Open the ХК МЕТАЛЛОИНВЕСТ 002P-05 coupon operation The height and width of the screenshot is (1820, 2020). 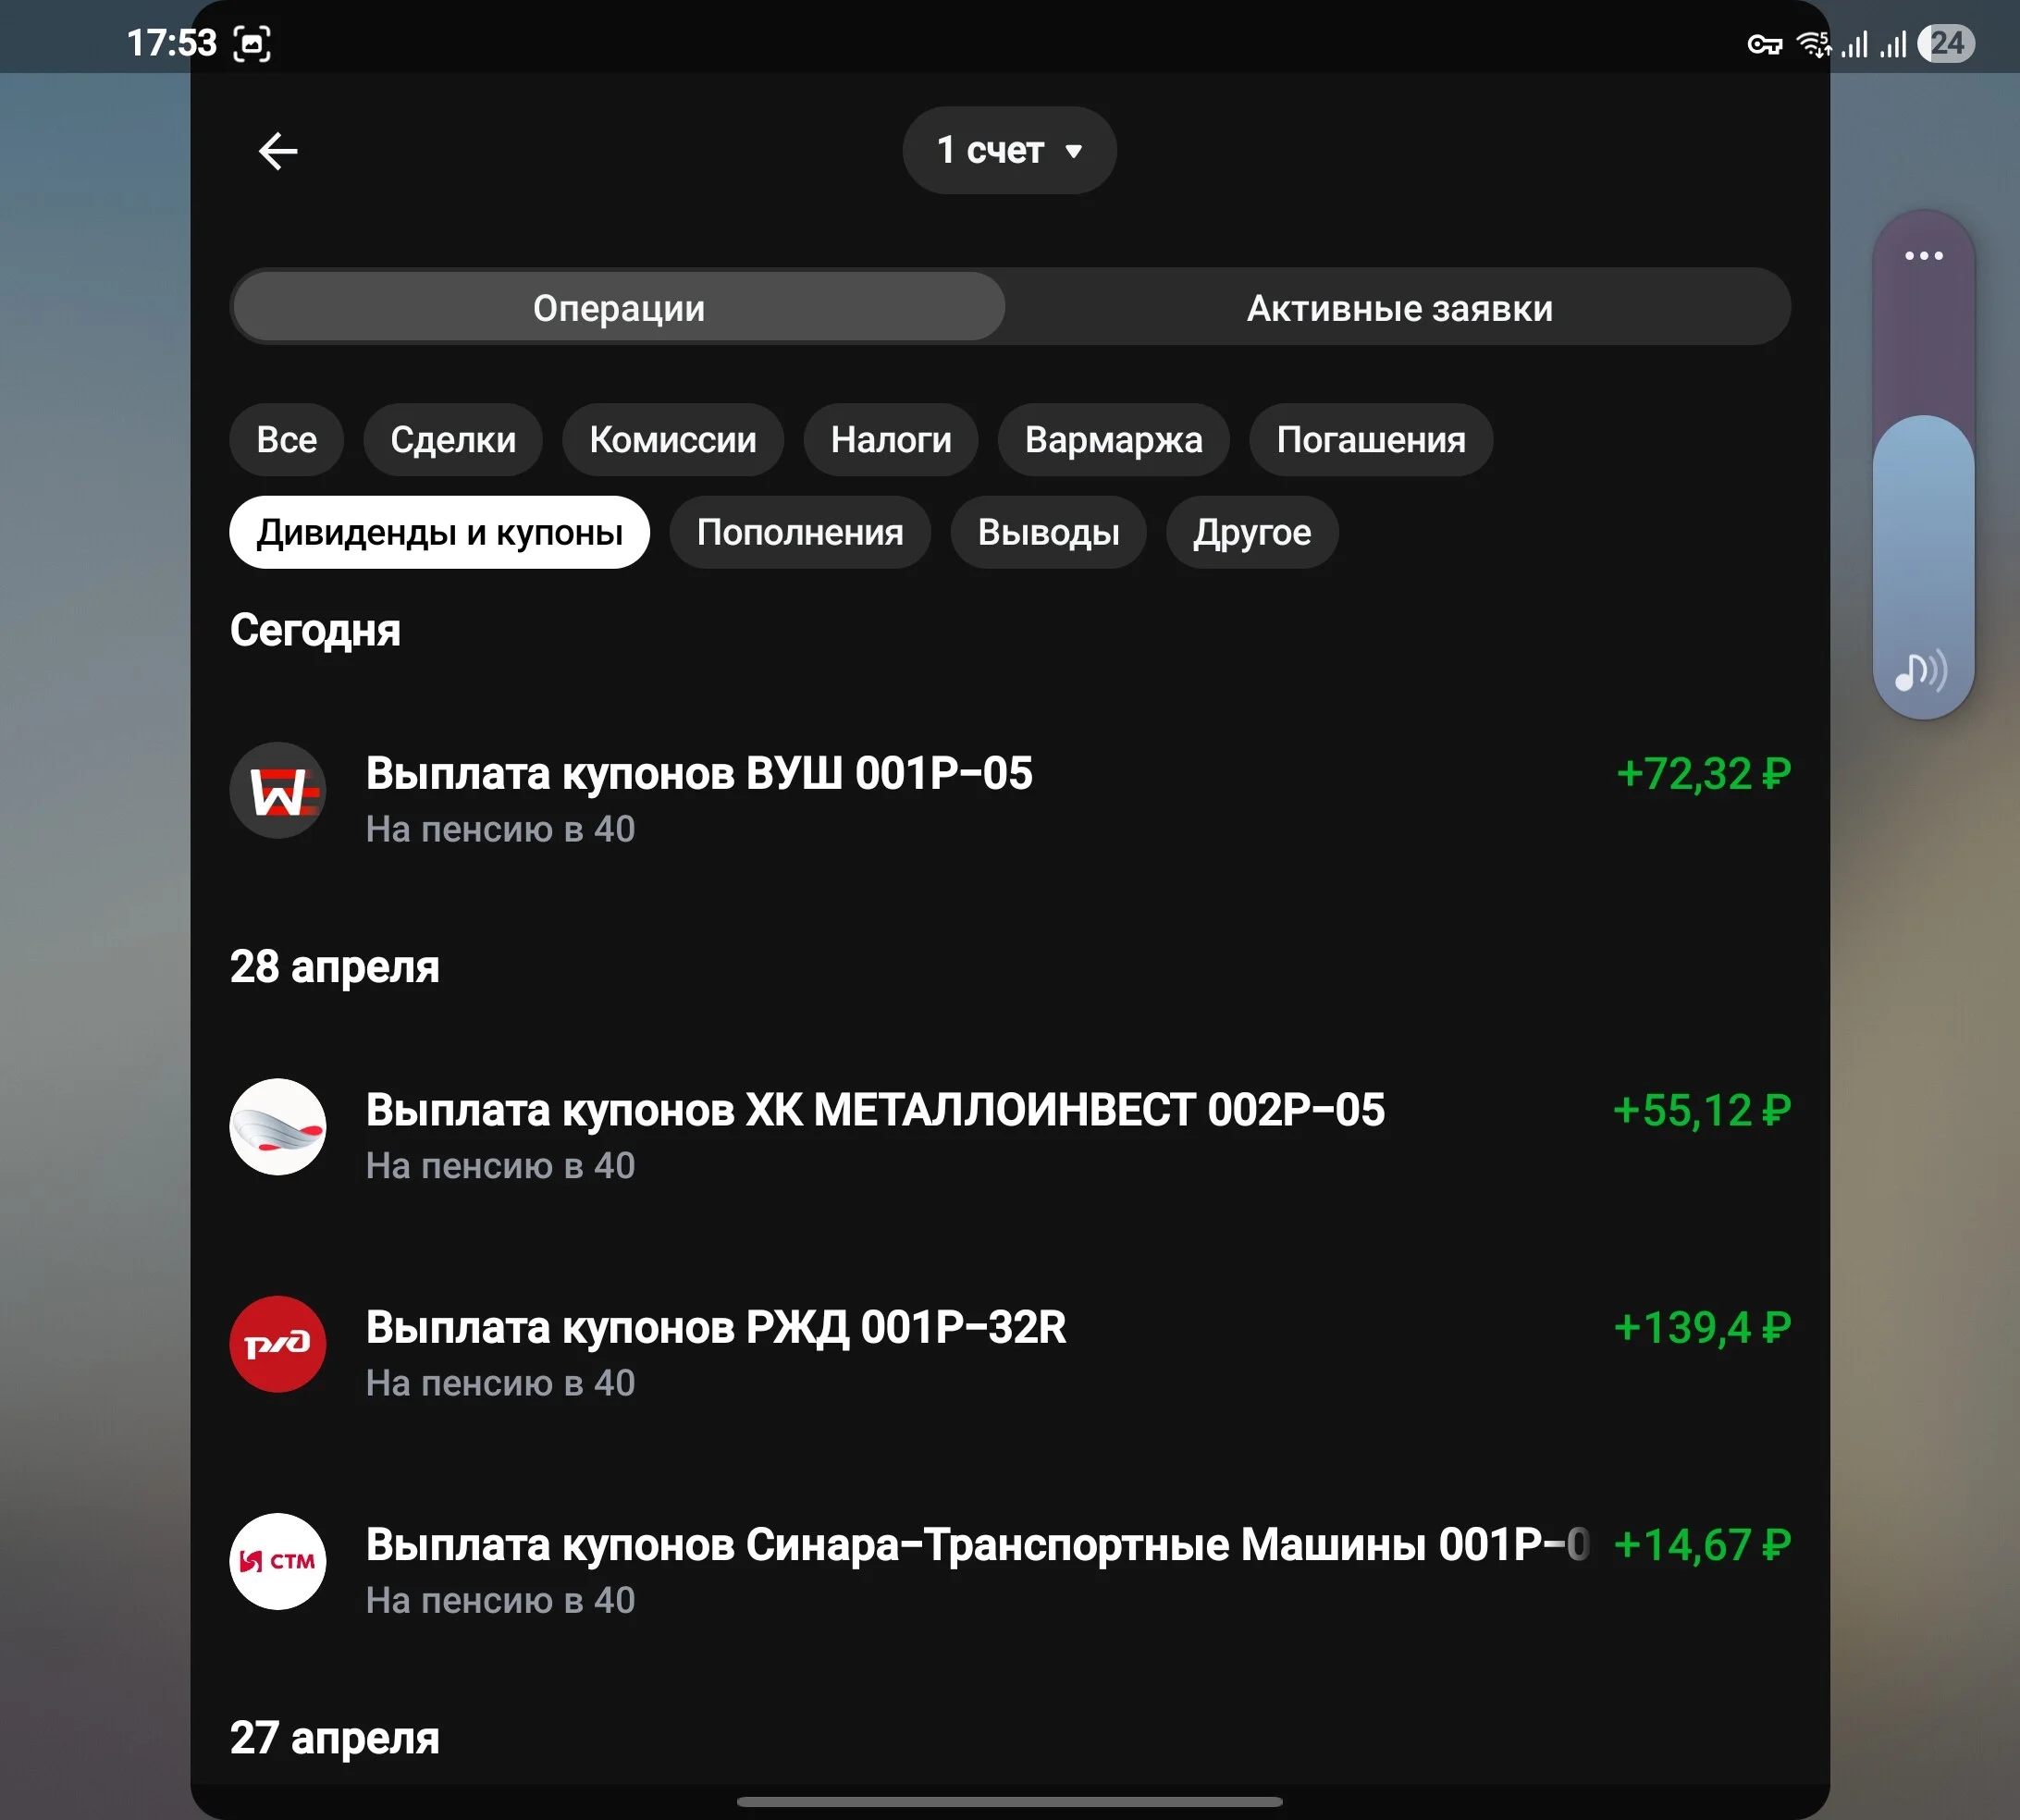pos(1010,1135)
